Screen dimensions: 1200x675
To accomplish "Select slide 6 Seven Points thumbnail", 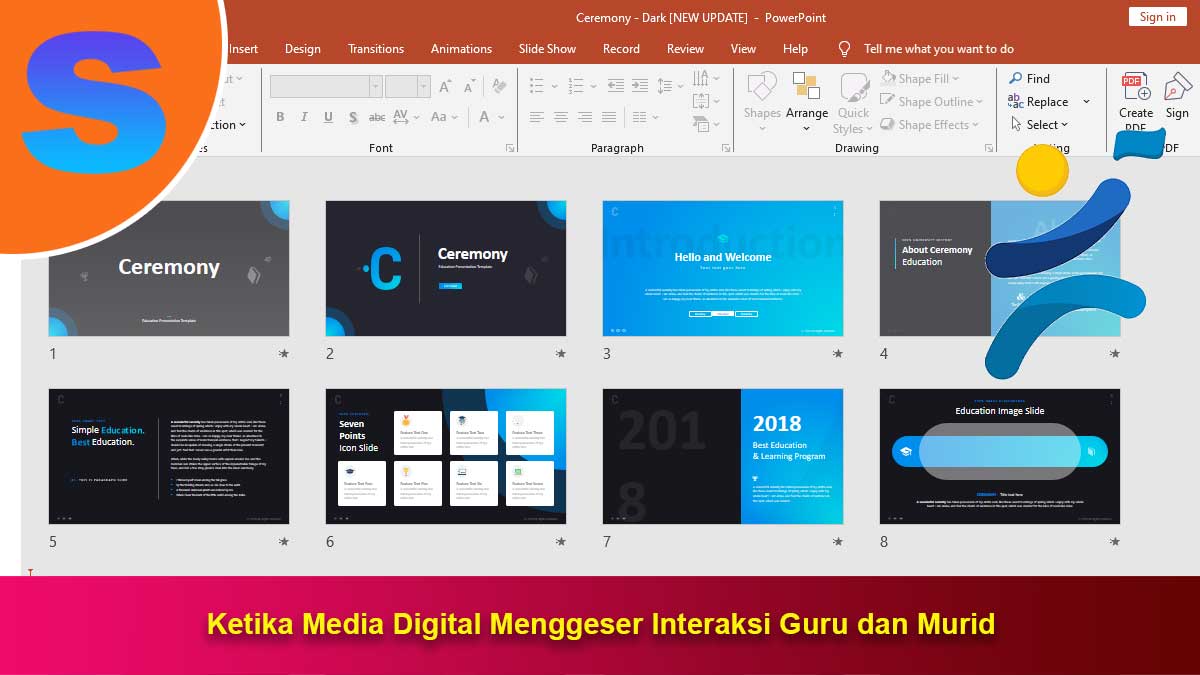I will click(x=446, y=456).
